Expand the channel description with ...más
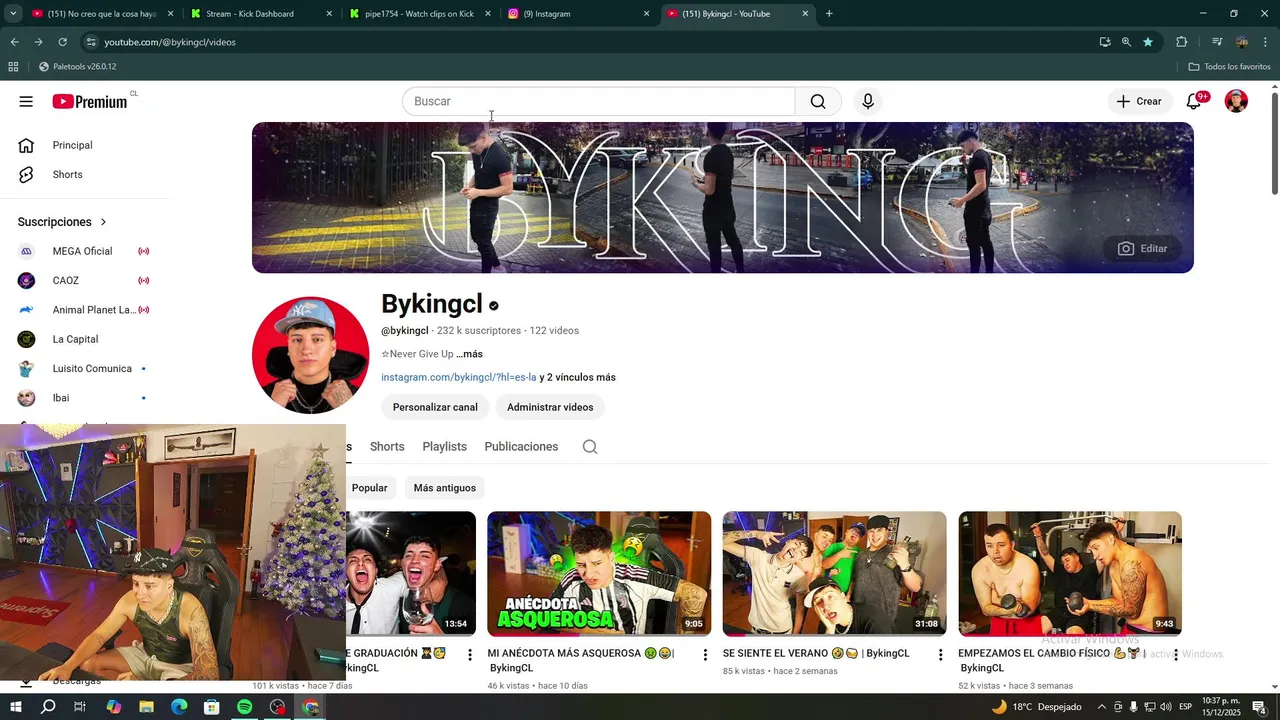The image size is (1280, 720). (469, 354)
